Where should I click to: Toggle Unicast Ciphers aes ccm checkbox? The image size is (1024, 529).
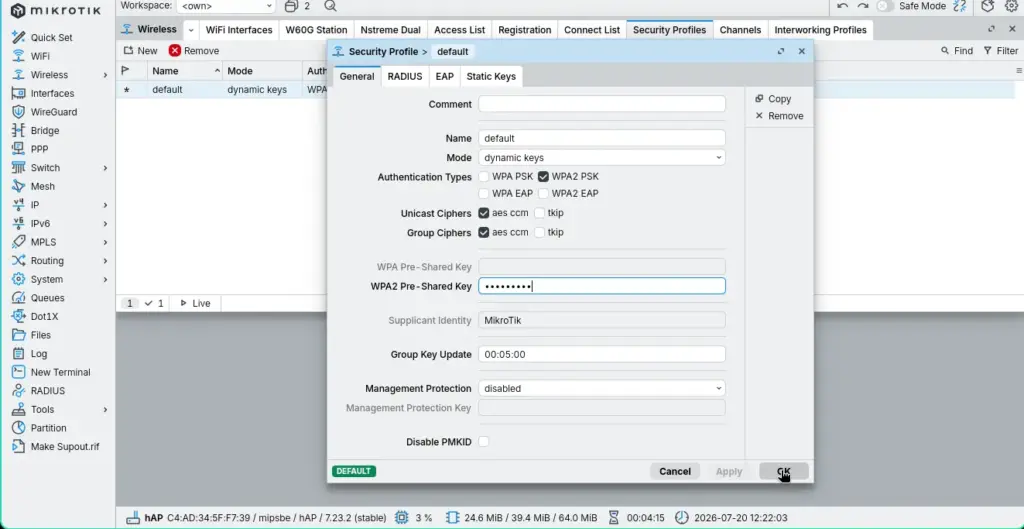pyautogui.click(x=483, y=213)
